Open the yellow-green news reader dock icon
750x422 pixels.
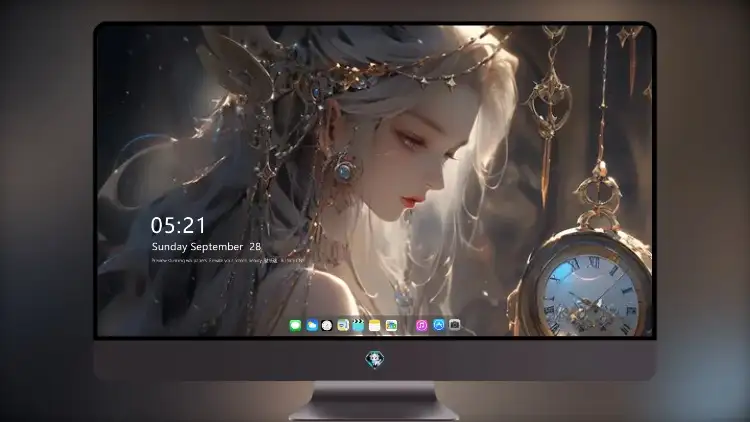tap(342, 326)
